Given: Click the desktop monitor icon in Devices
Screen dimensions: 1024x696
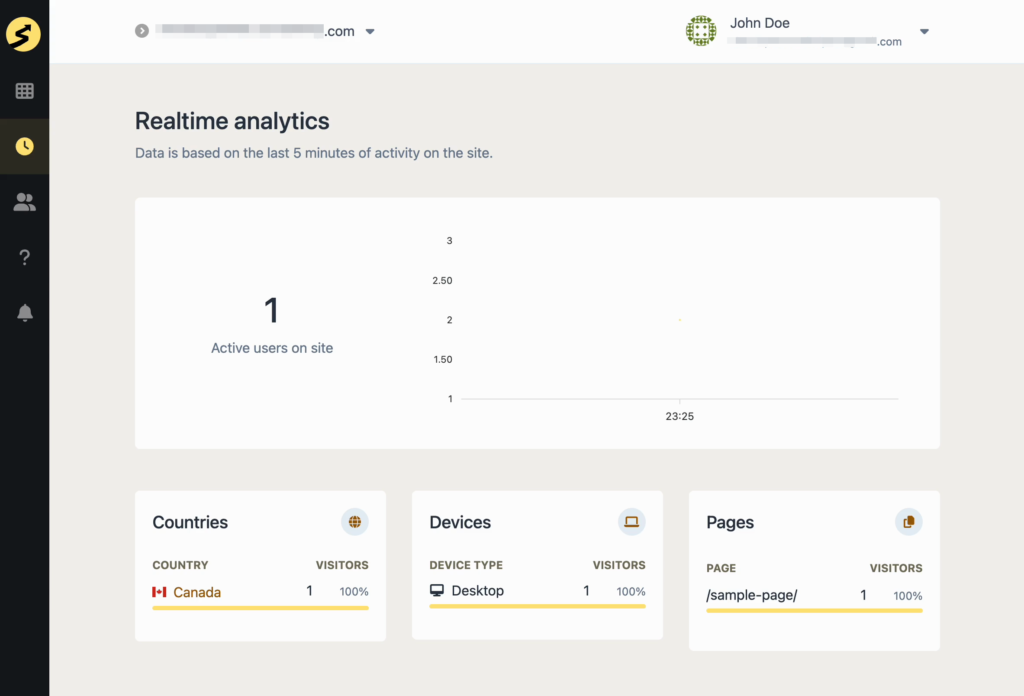Looking at the screenshot, I should [x=437, y=590].
